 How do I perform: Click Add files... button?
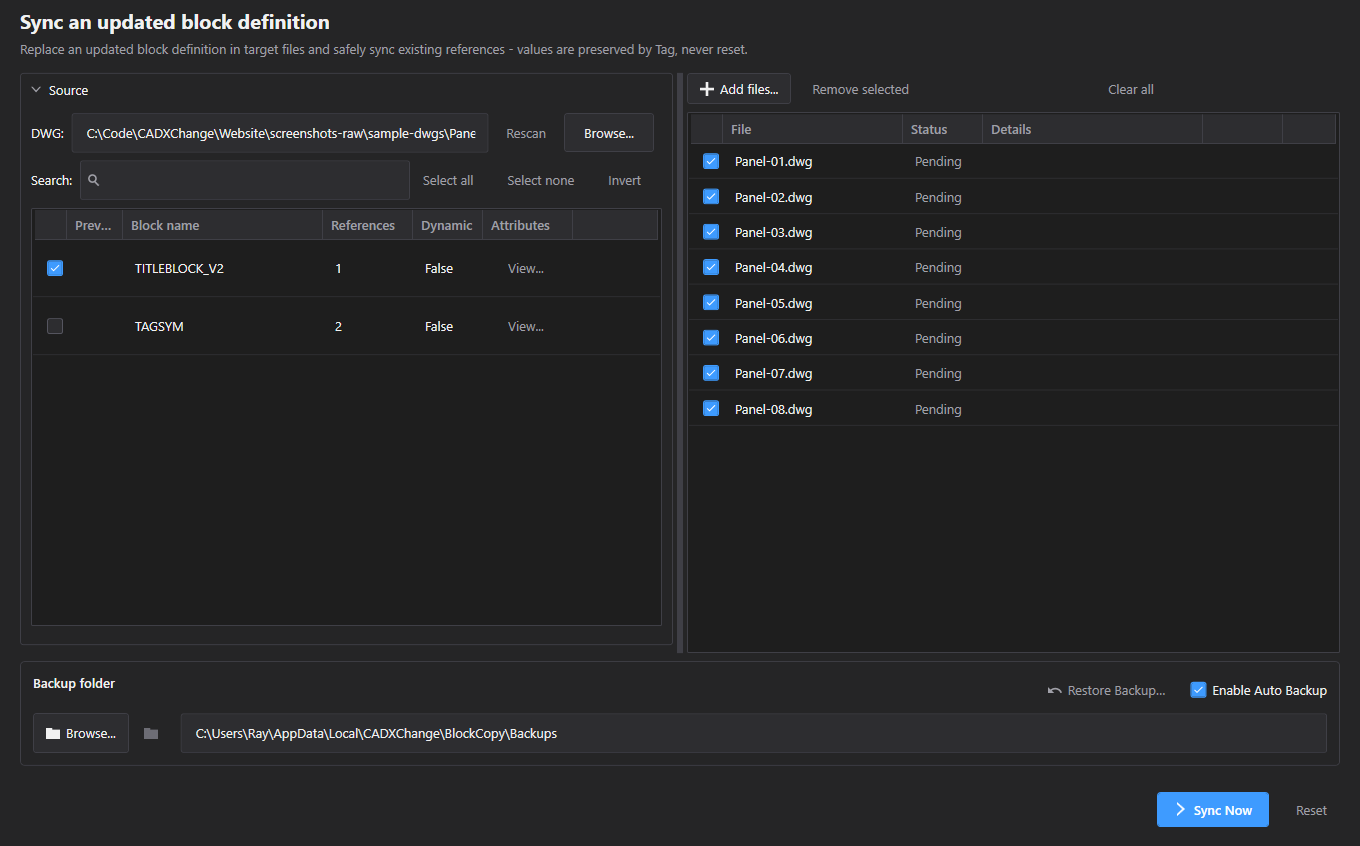tap(739, 89)
